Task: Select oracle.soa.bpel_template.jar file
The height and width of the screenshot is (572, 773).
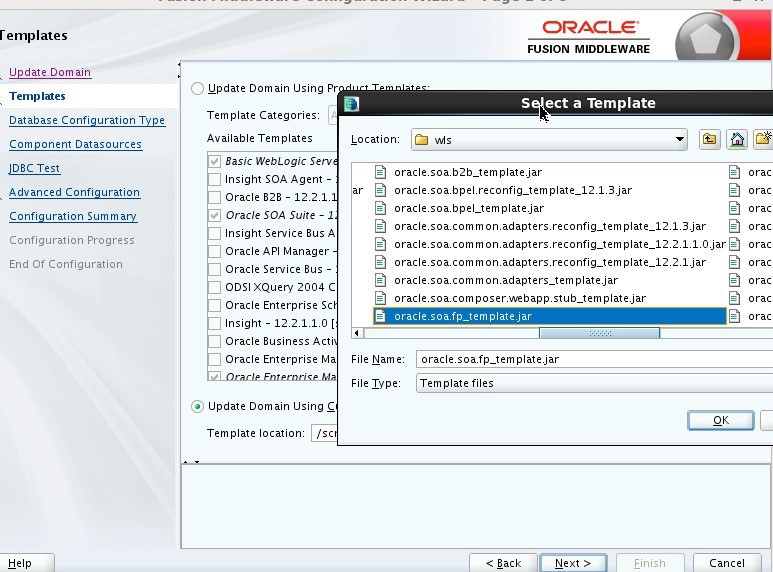Action: click(469, 208)
